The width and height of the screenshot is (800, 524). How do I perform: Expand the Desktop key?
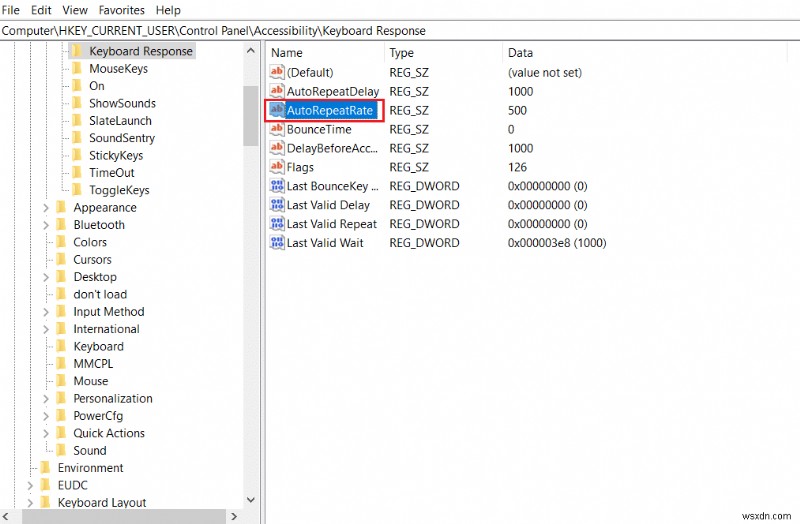click(45, 277)
